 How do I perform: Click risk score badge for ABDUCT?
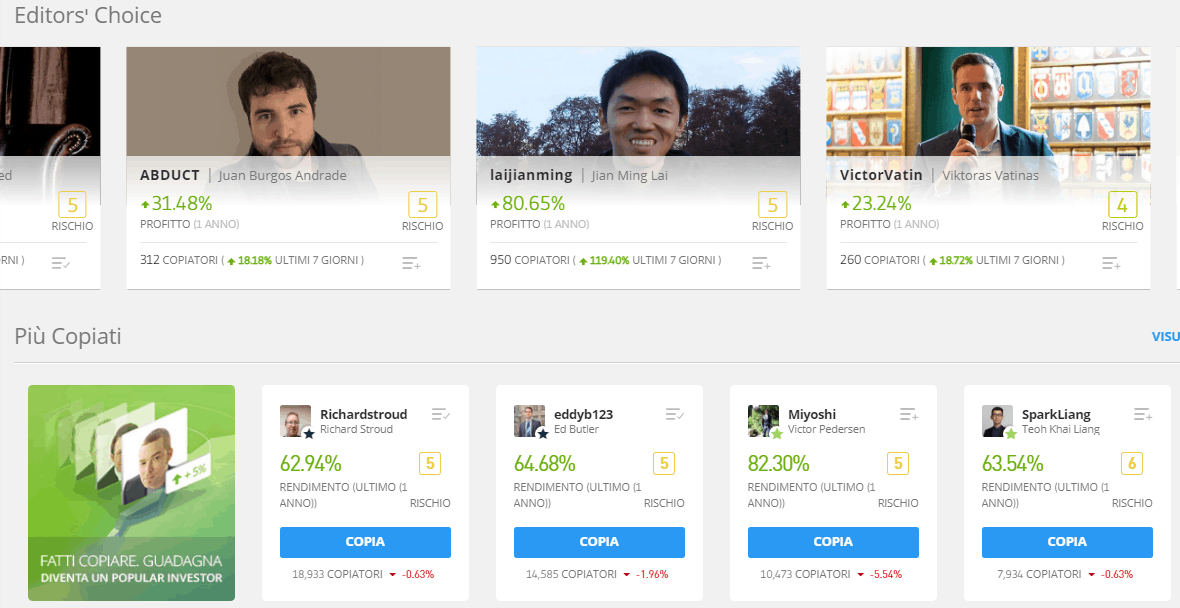(423, 205)
